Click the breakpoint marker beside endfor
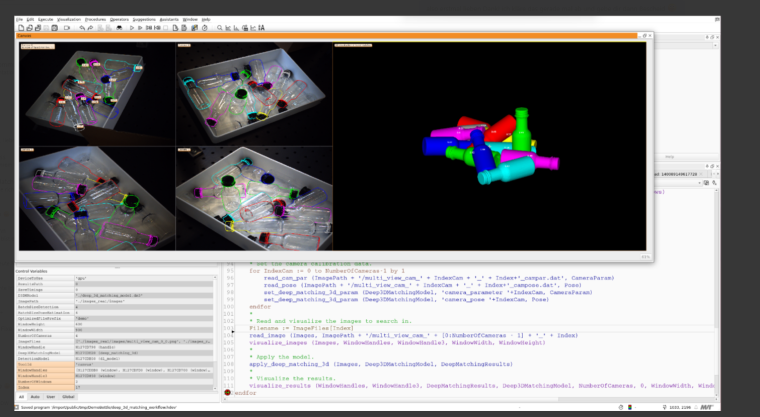Image resolution: width=760 pixels, height=417 pixels. [227, 393]
